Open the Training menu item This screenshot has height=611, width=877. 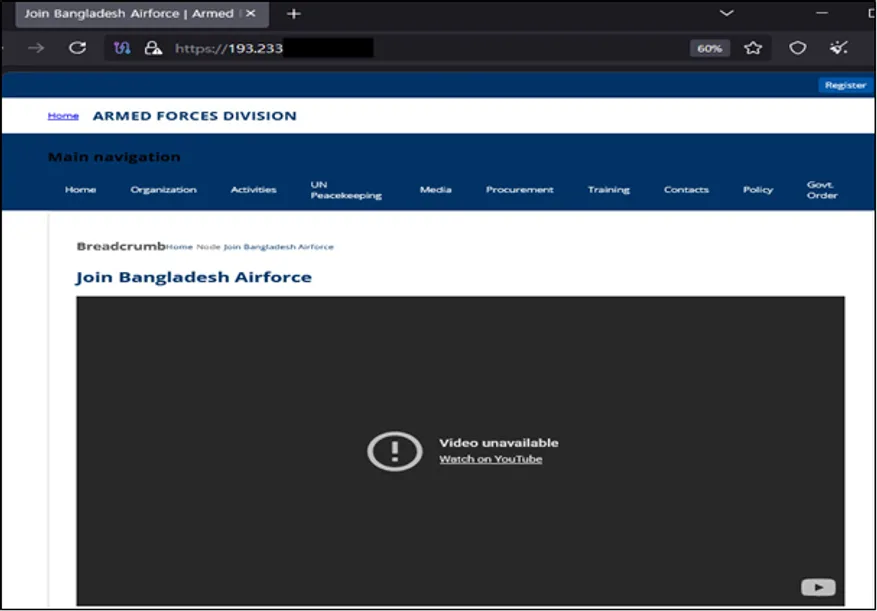tap(609, 190)
